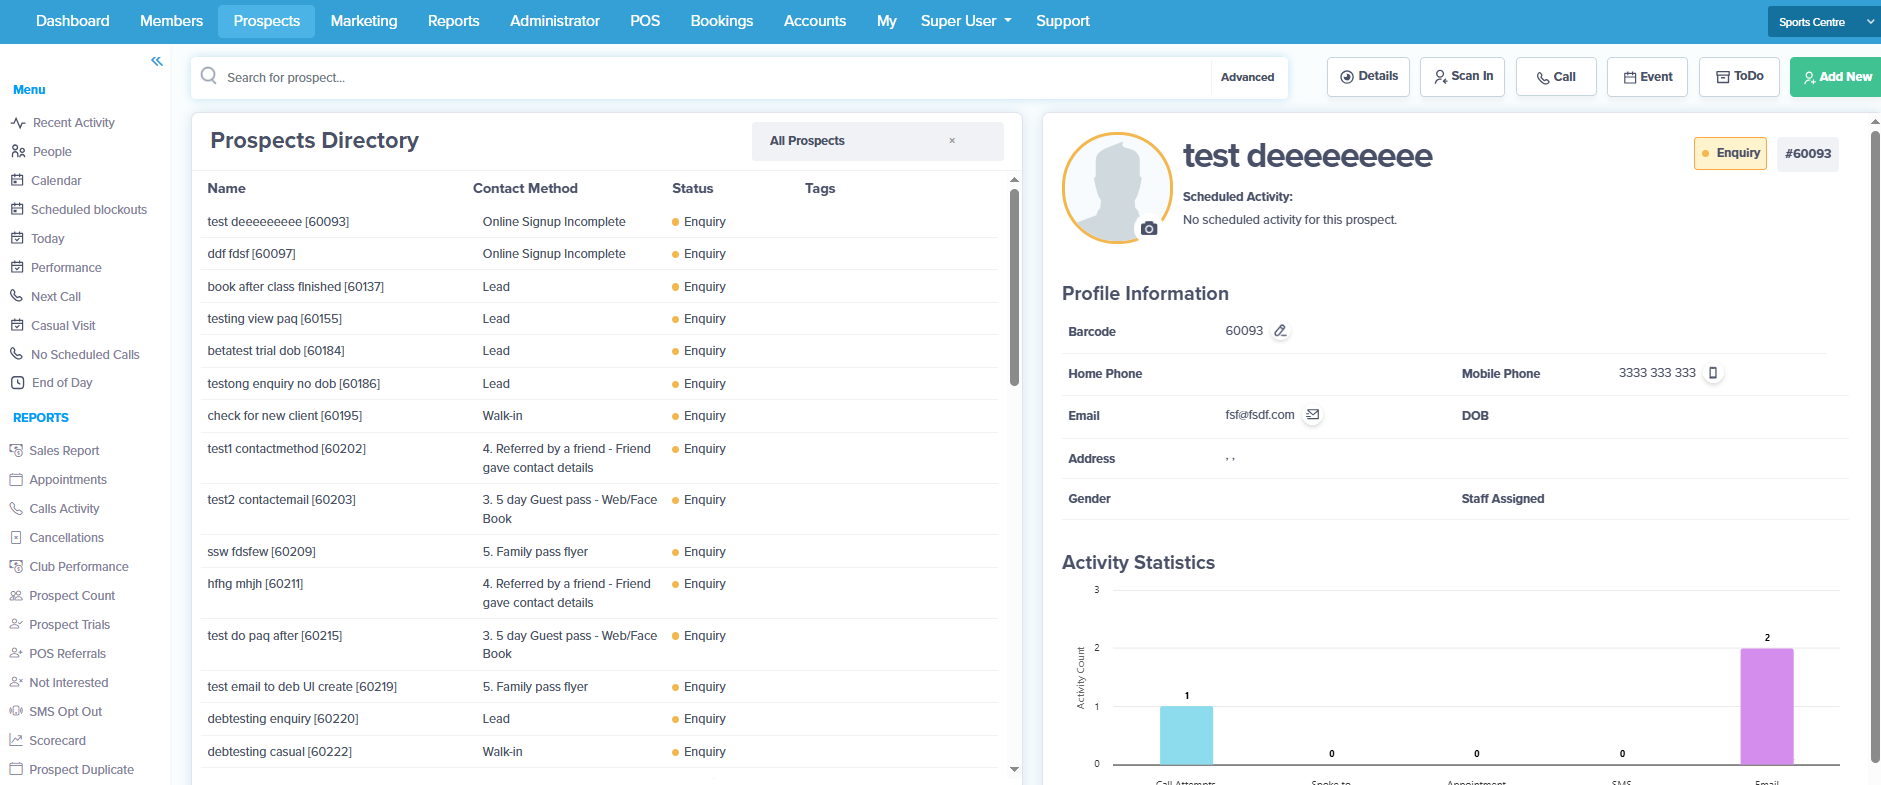
Task: Open Recent Activity from sidebar
Action: (73, 123)
